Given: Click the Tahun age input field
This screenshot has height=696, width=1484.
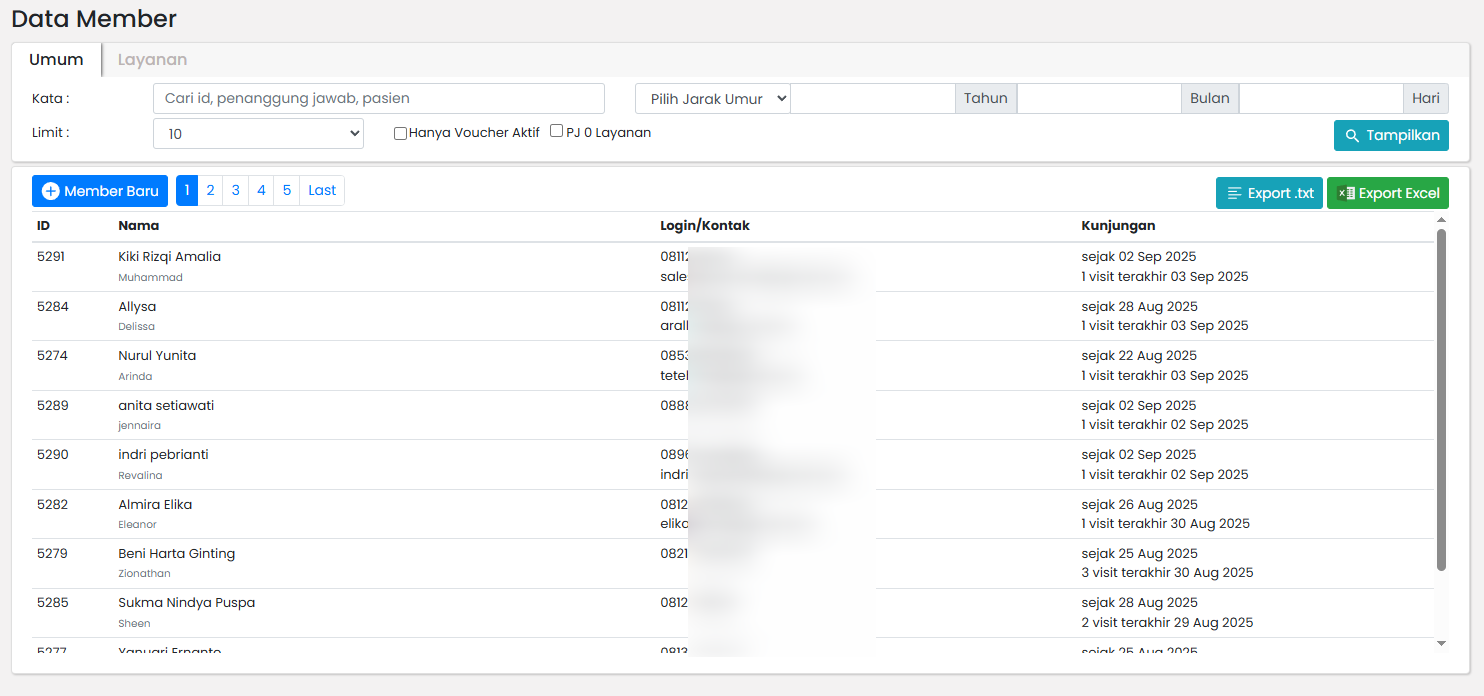Looking at the screenshot, I should point(872,98).
